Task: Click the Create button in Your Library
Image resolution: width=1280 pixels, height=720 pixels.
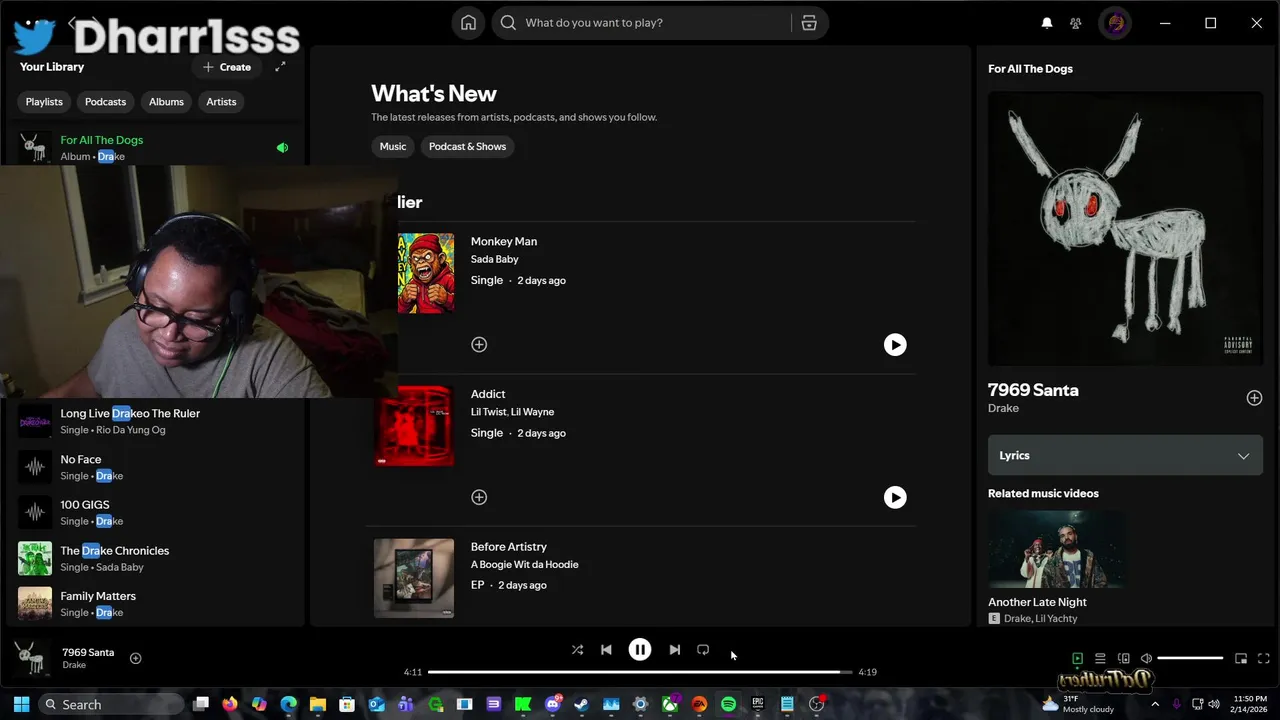Action: click(227, 67)
